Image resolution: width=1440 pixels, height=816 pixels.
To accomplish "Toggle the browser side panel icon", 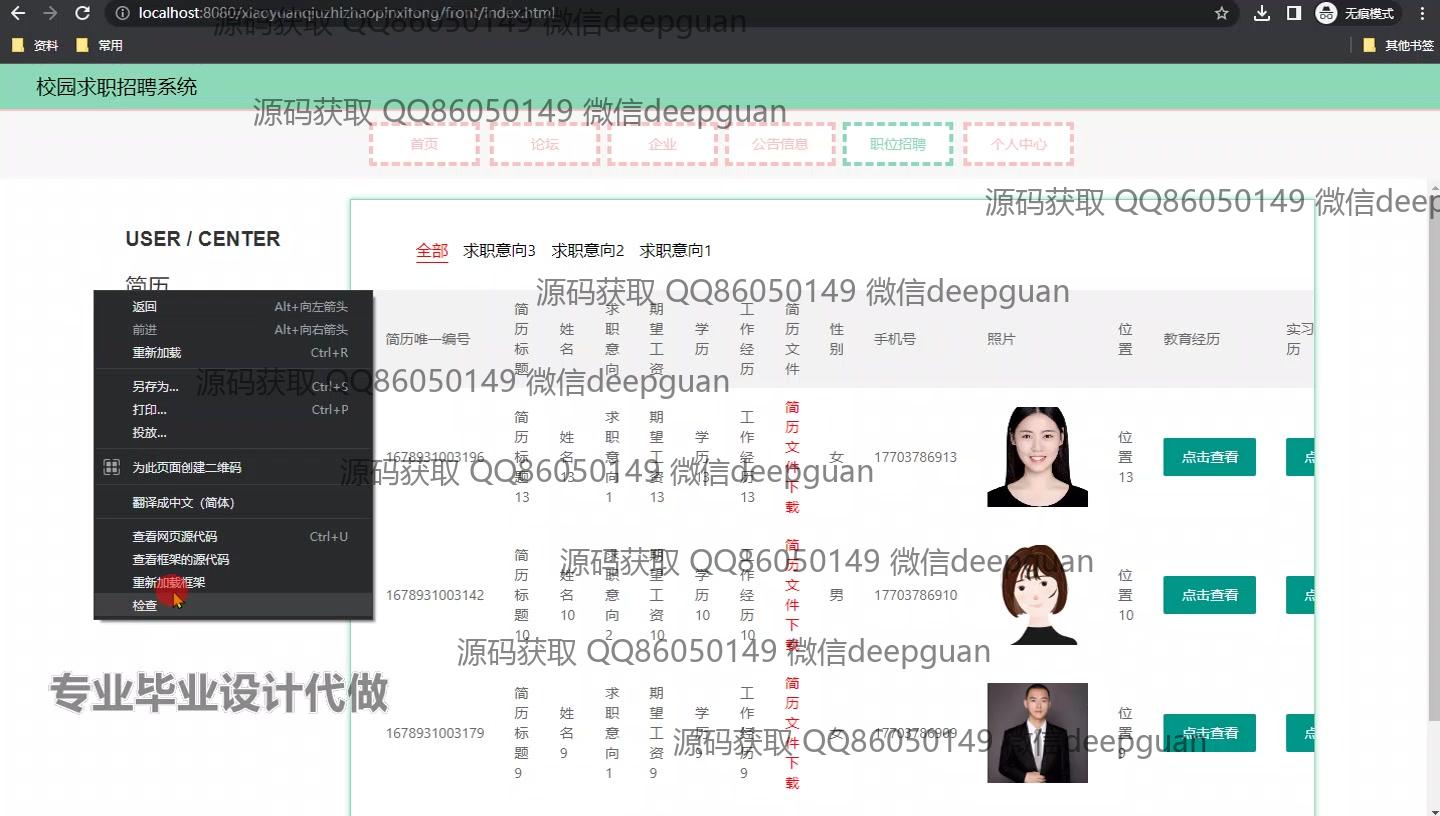I will [x=1294, y=13].
